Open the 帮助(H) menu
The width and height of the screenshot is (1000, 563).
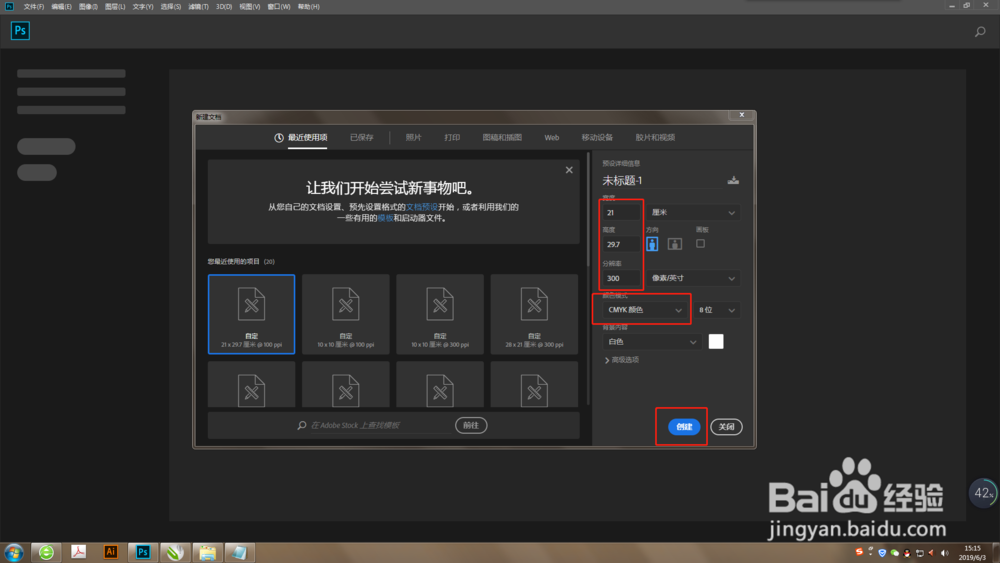[309, 6]
